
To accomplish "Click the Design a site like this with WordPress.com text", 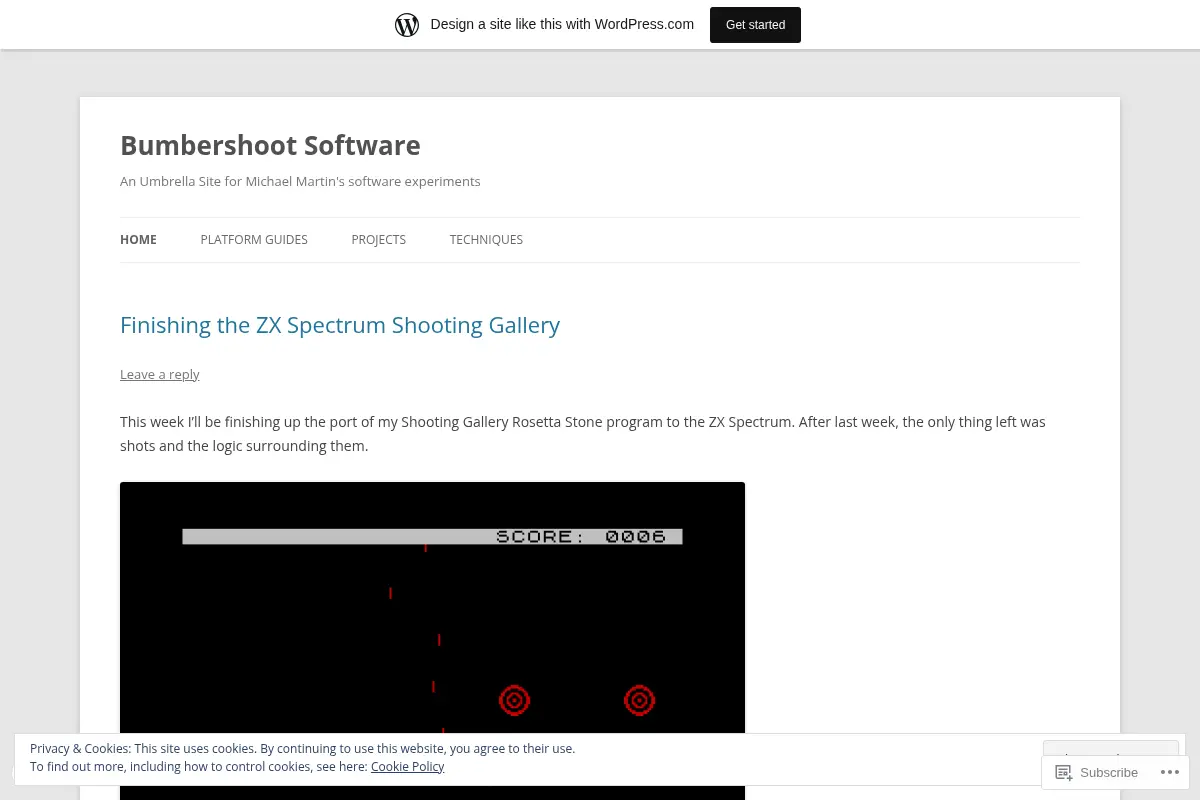I will point(562,25).
